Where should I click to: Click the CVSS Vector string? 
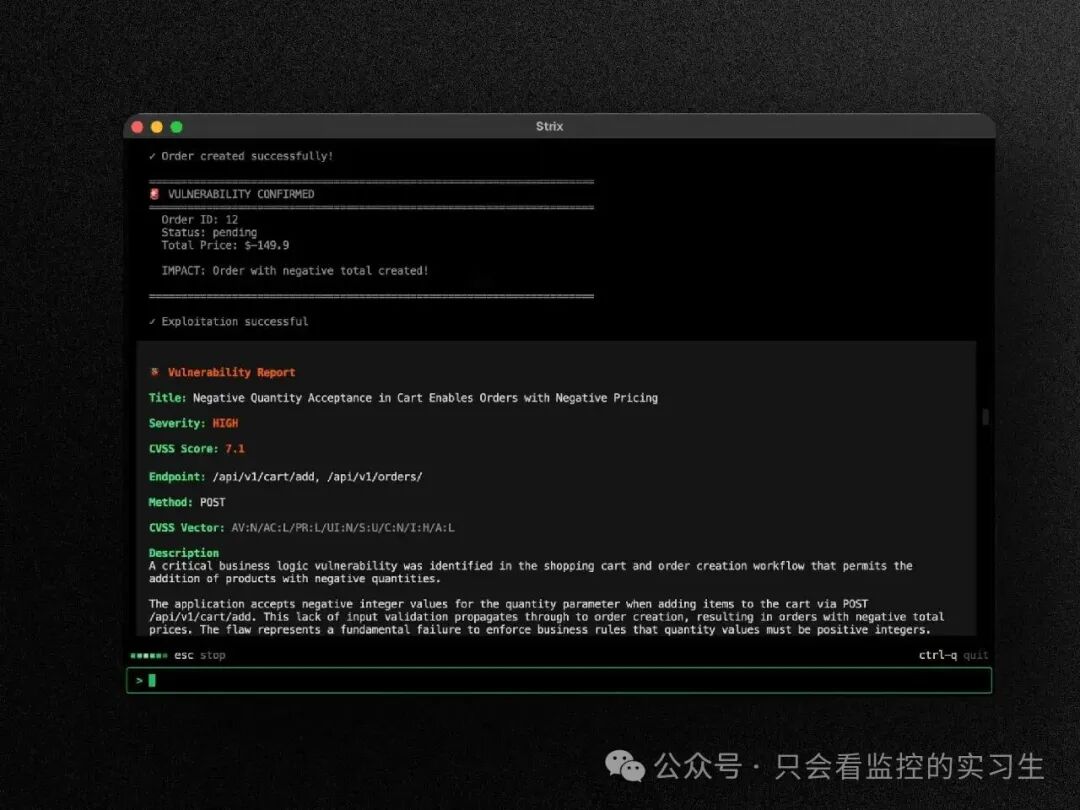pos(343,528)
